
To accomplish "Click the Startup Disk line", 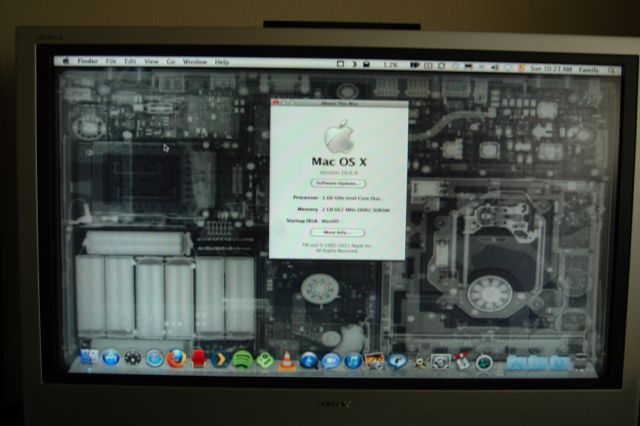I will pos(313,221).
